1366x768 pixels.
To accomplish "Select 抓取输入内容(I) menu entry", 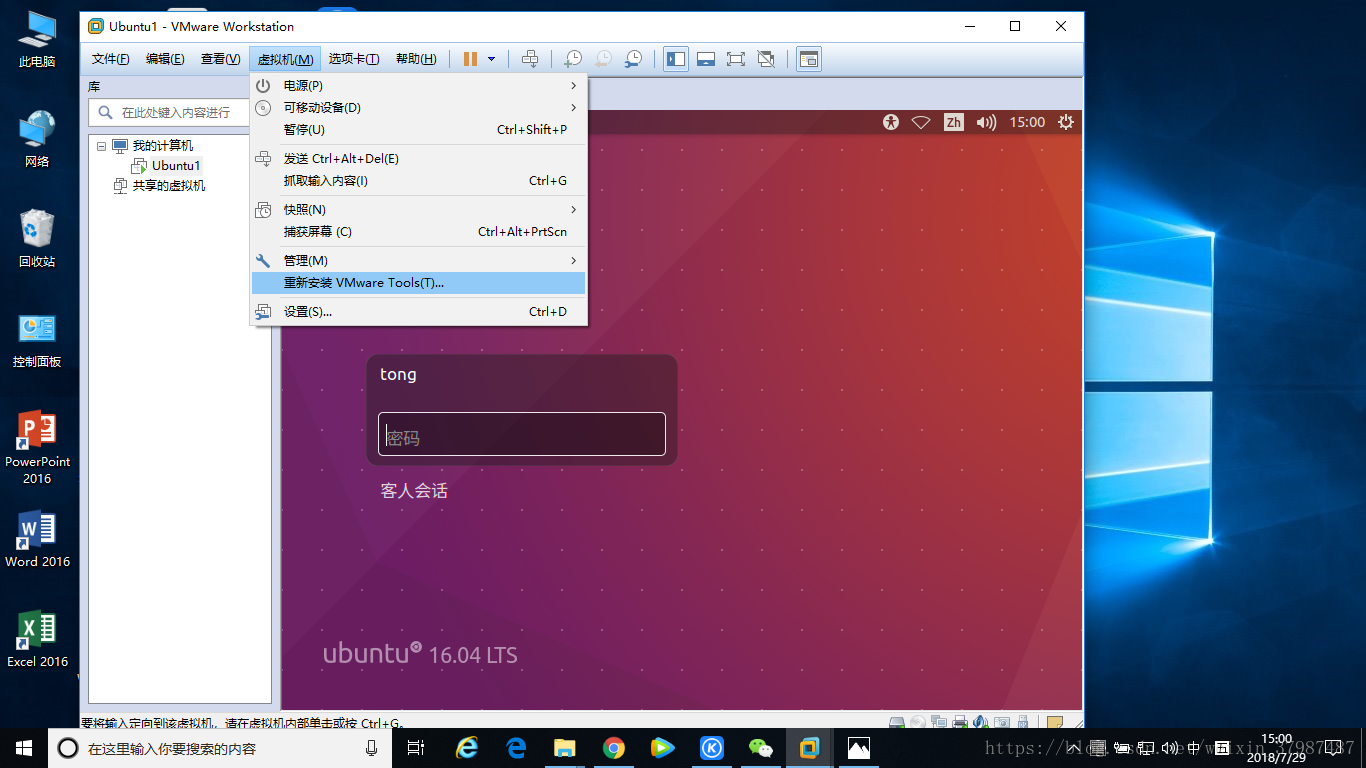I will click(x=418, y=181).
